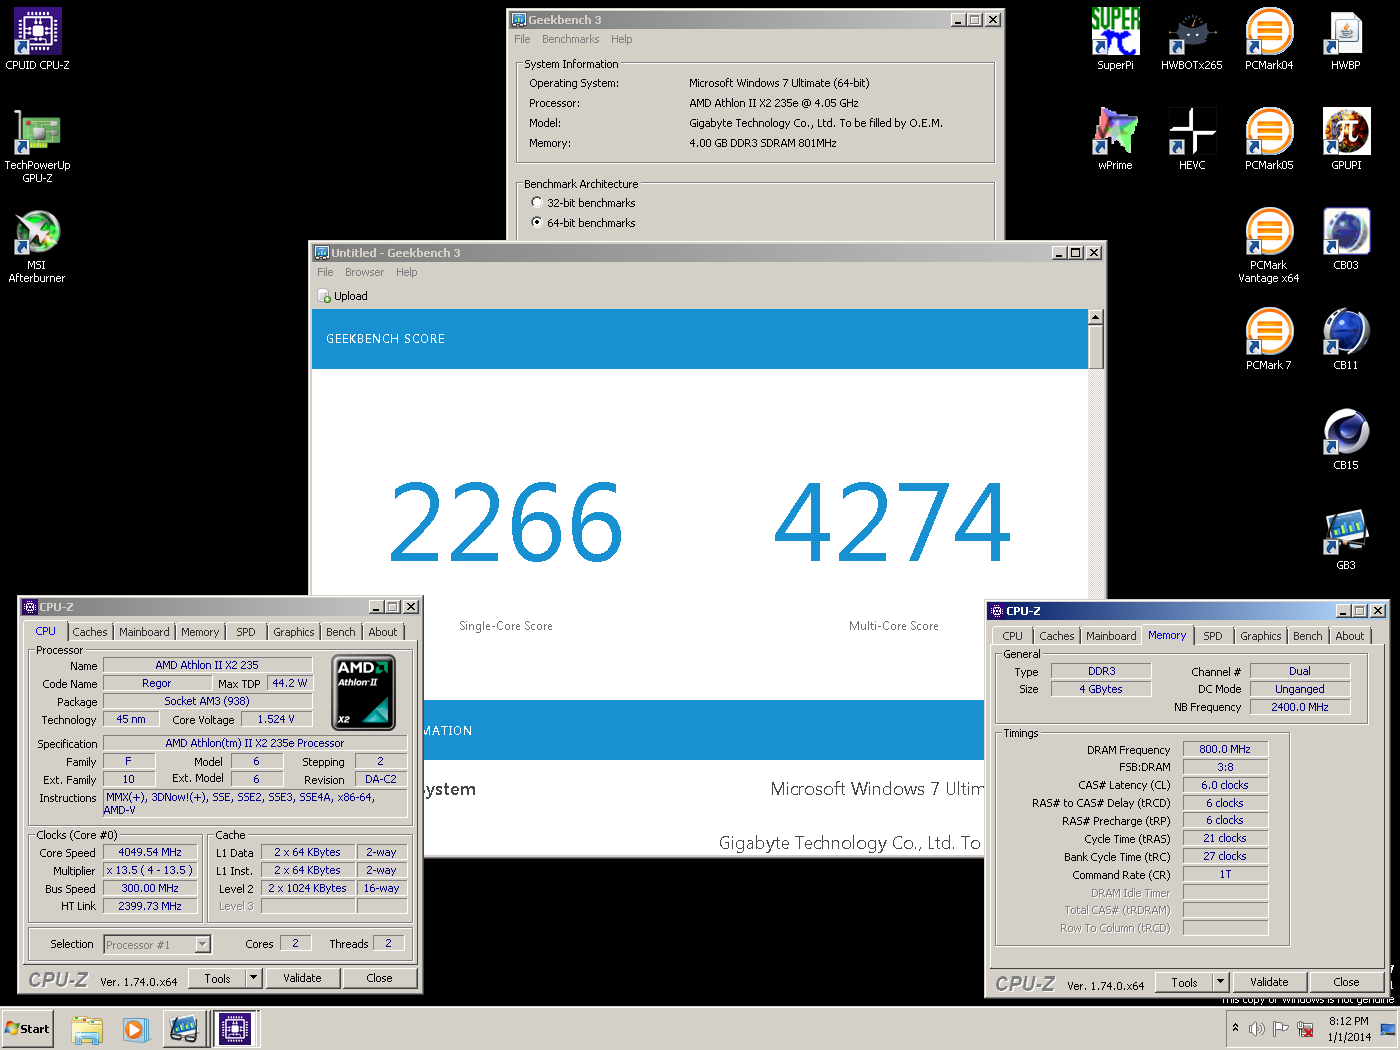Open the GB3 Geekbench shortcut
The image size is (1400, 1050).
[1346, 540]
